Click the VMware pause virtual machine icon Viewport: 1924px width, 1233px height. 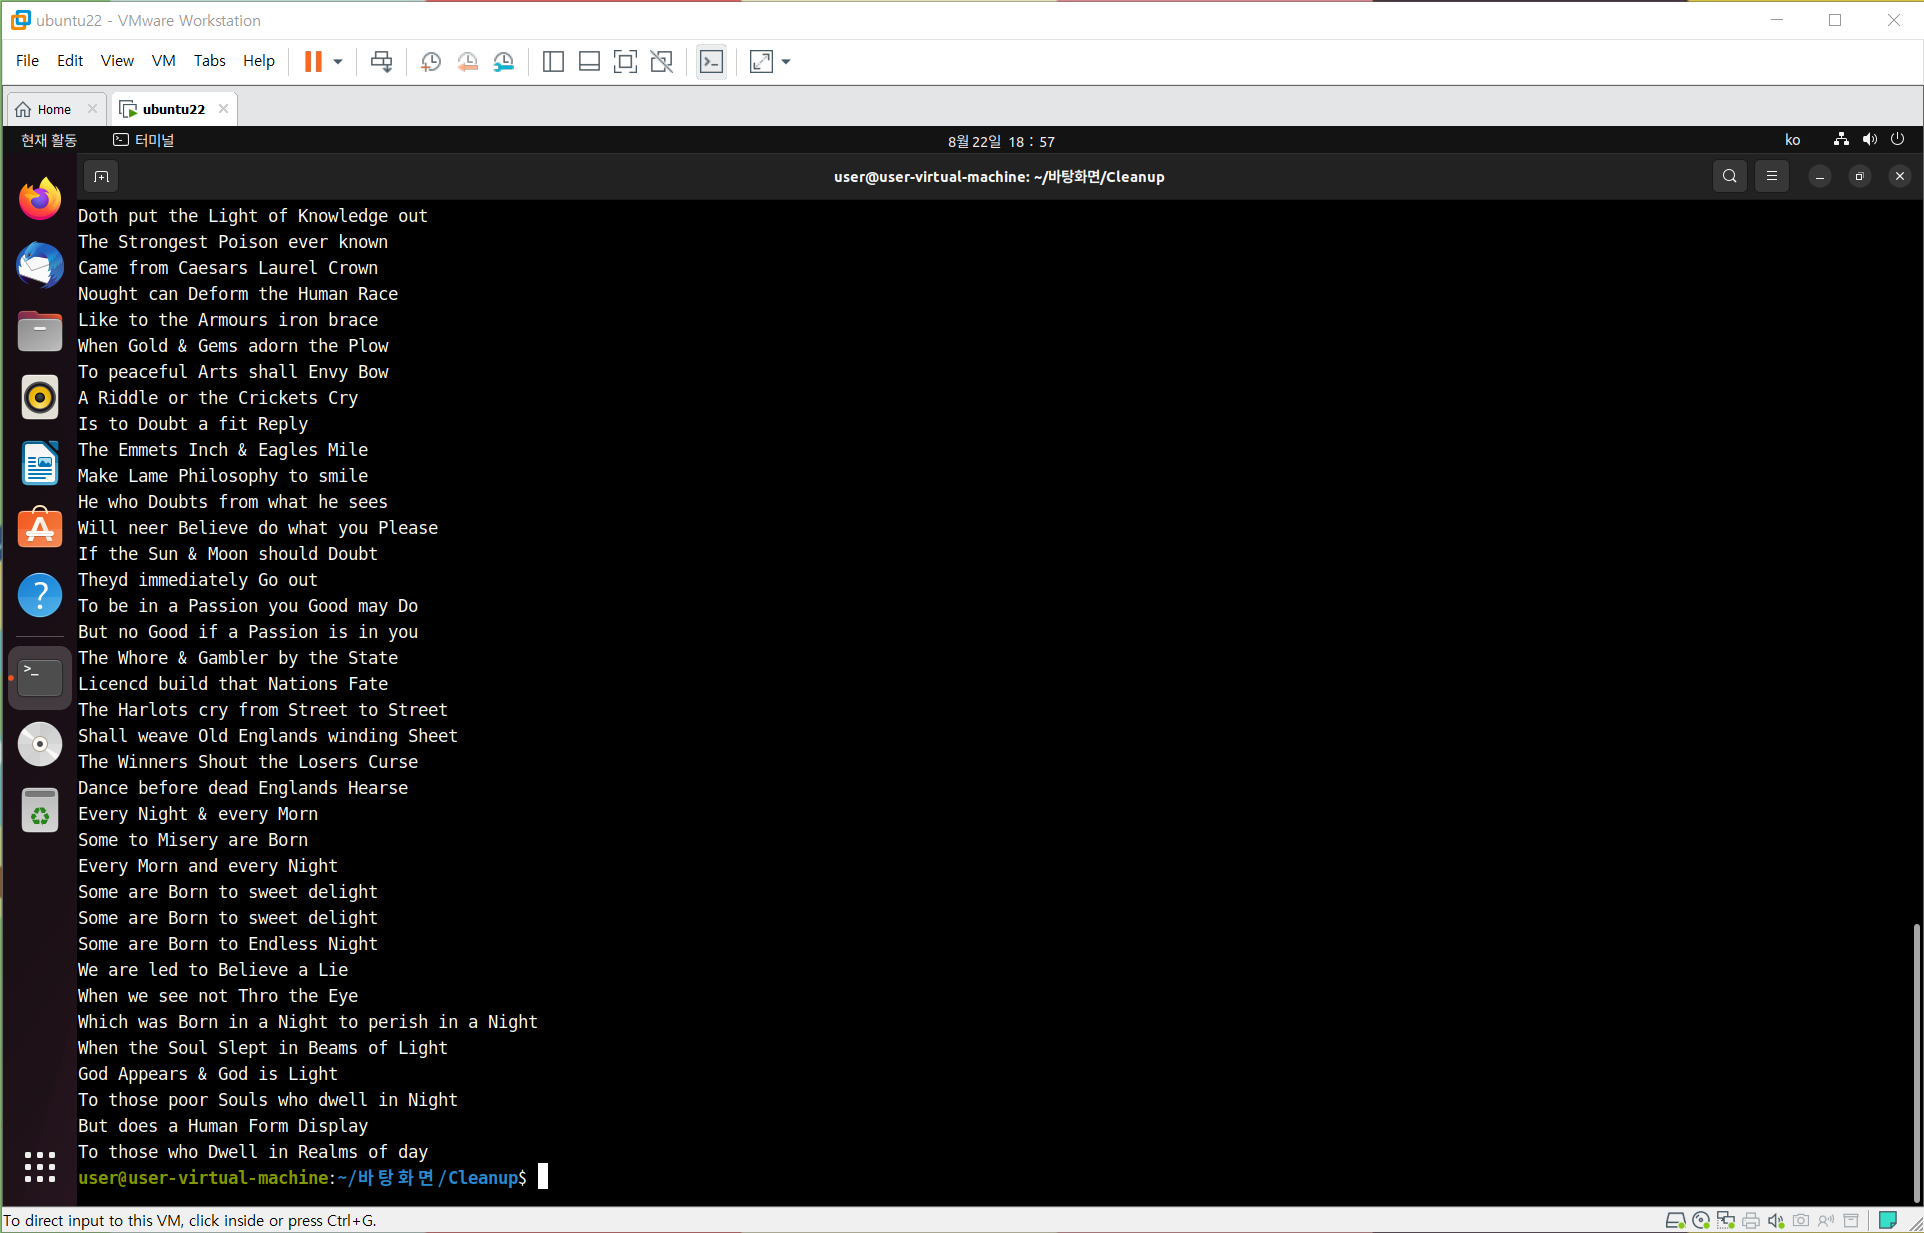tap(313, 62)
